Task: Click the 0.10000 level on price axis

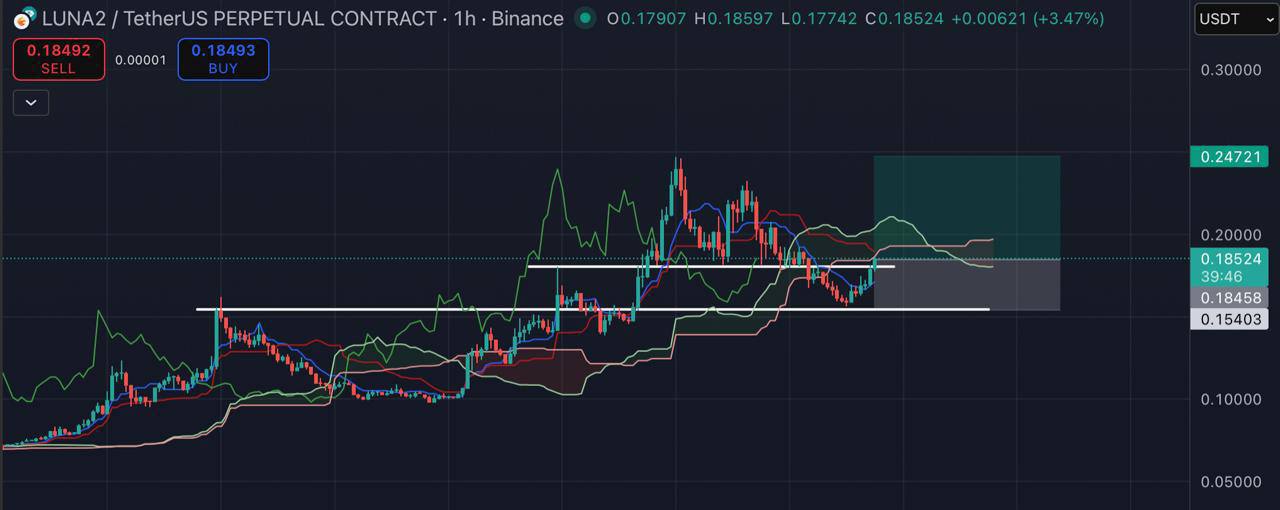Action: (x=1229, y=399)
